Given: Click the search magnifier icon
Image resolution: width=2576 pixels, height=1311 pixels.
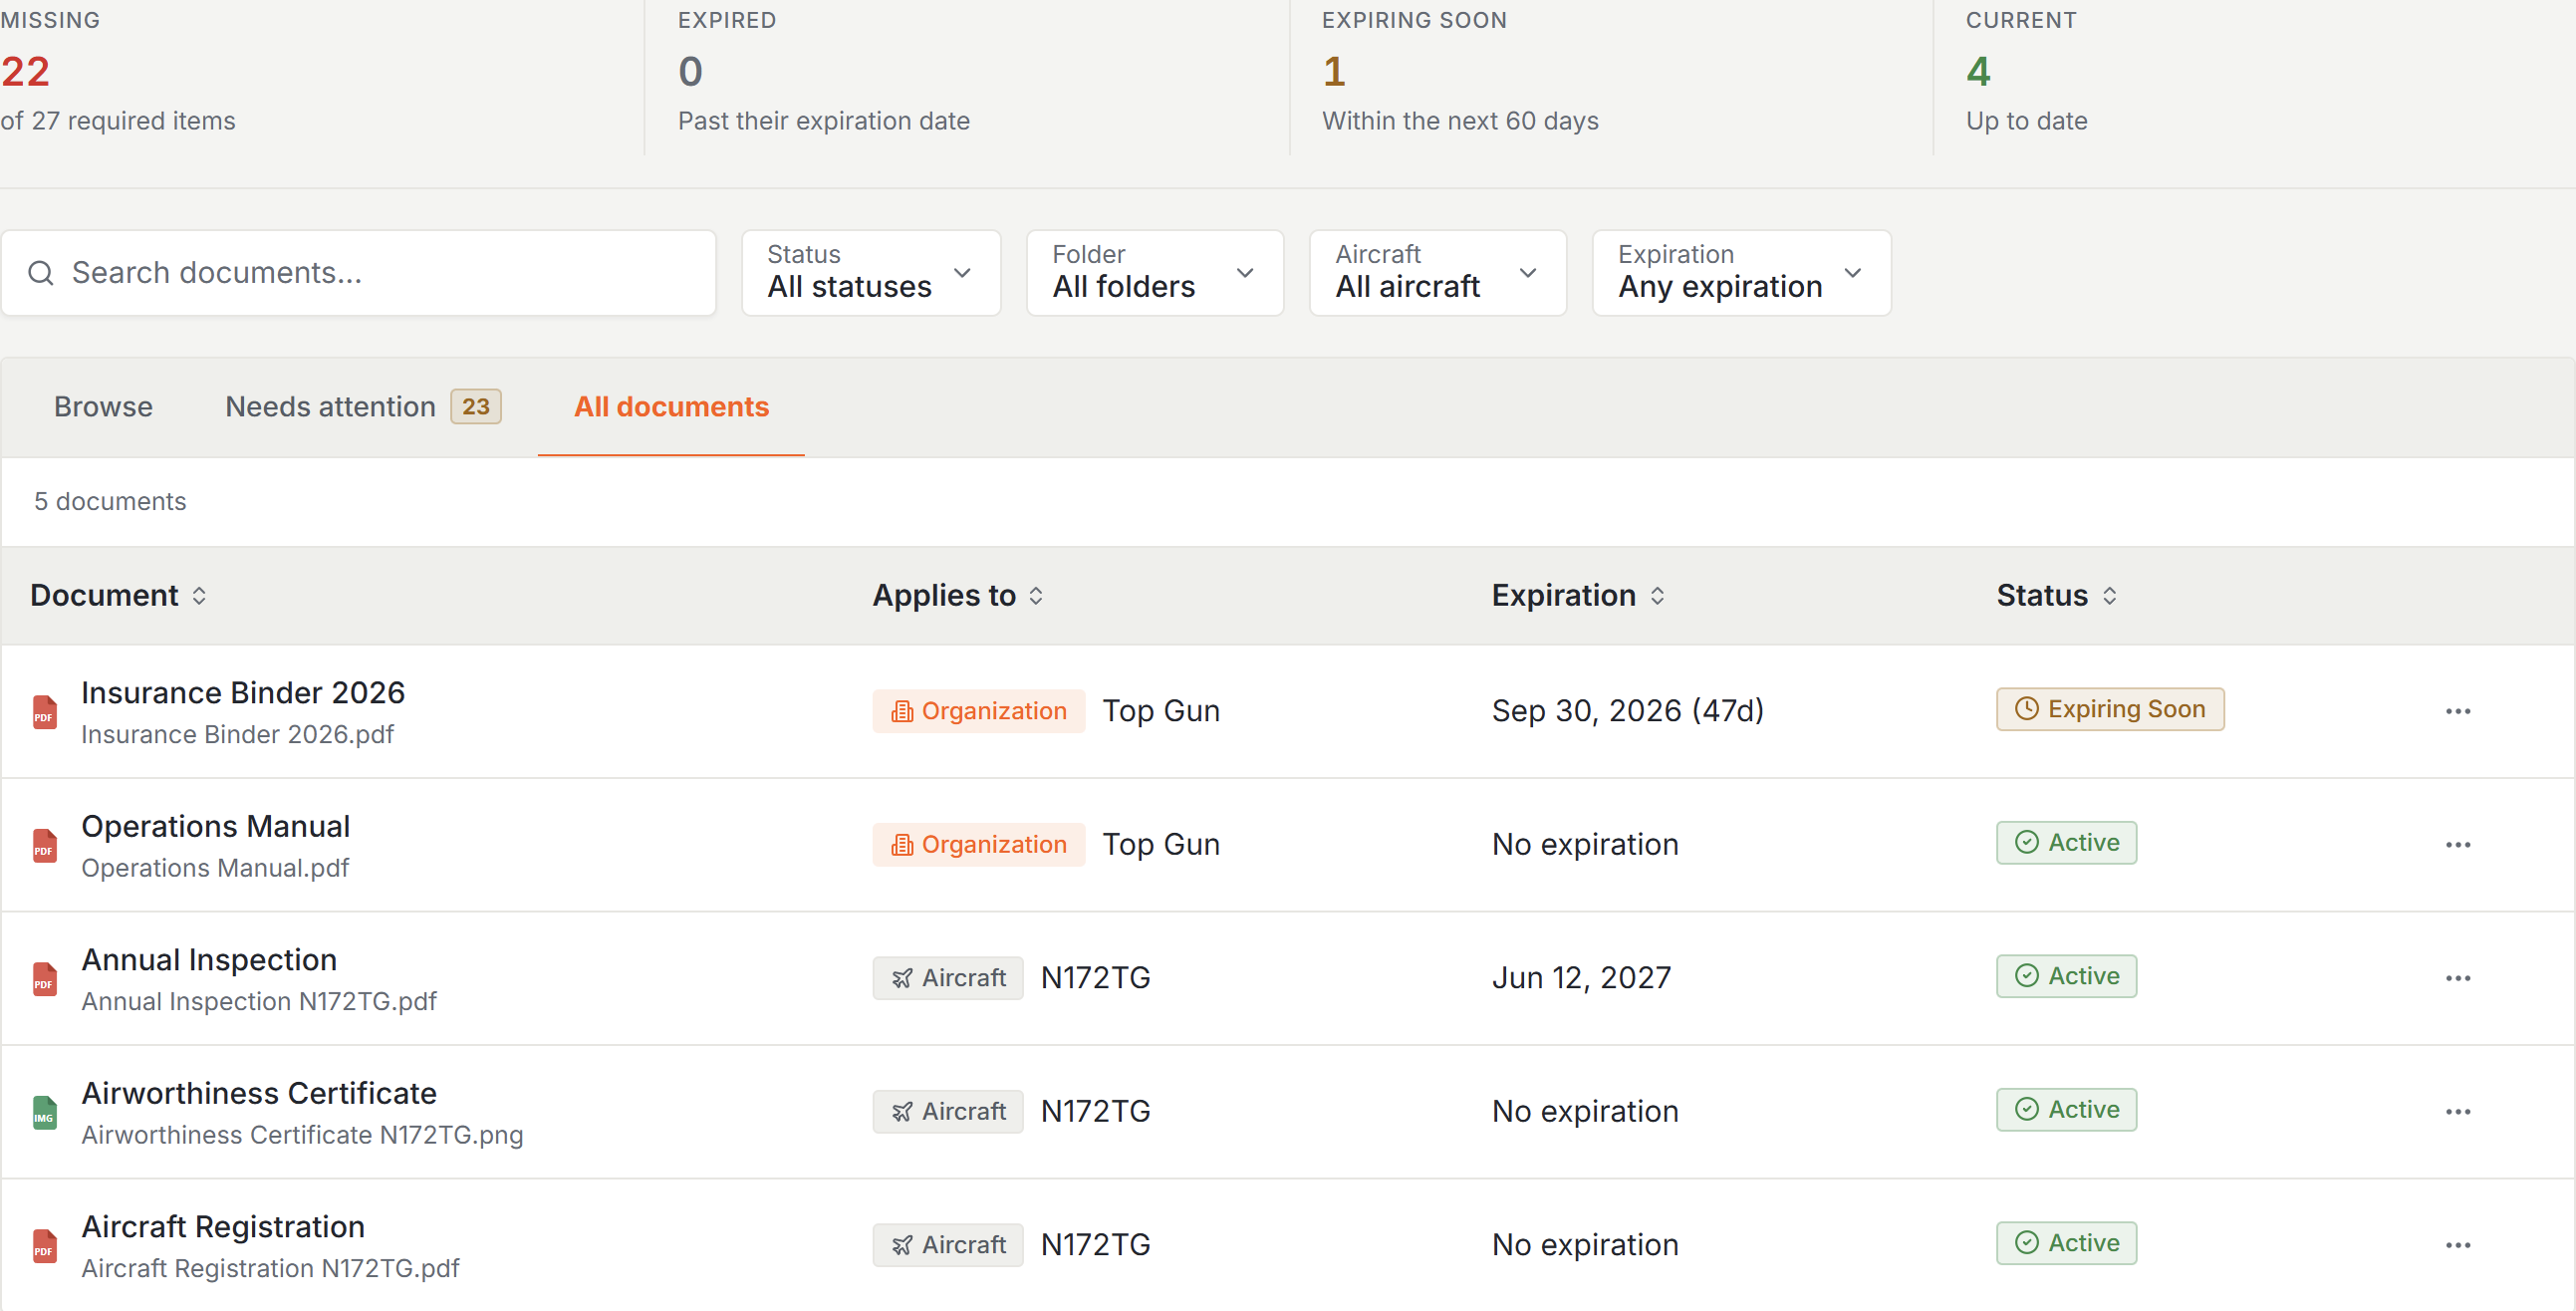Looking at the screenshot, I should coord(41,273).
